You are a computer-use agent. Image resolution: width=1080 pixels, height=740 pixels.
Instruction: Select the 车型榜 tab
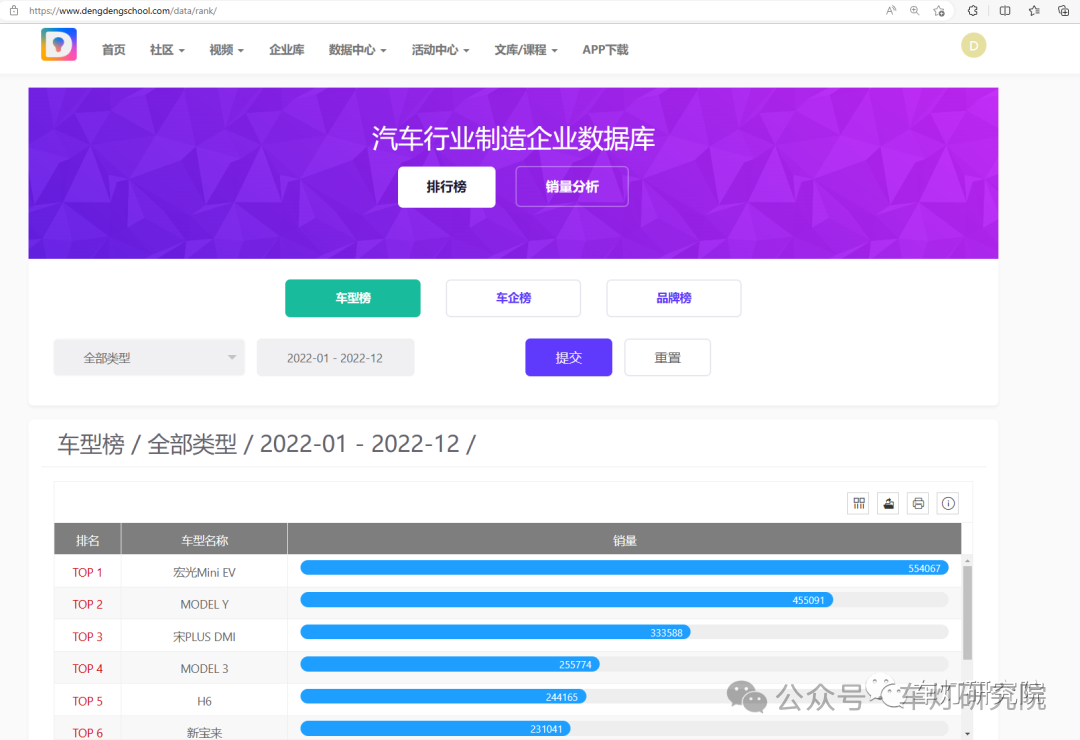click(x=353, y=298)
